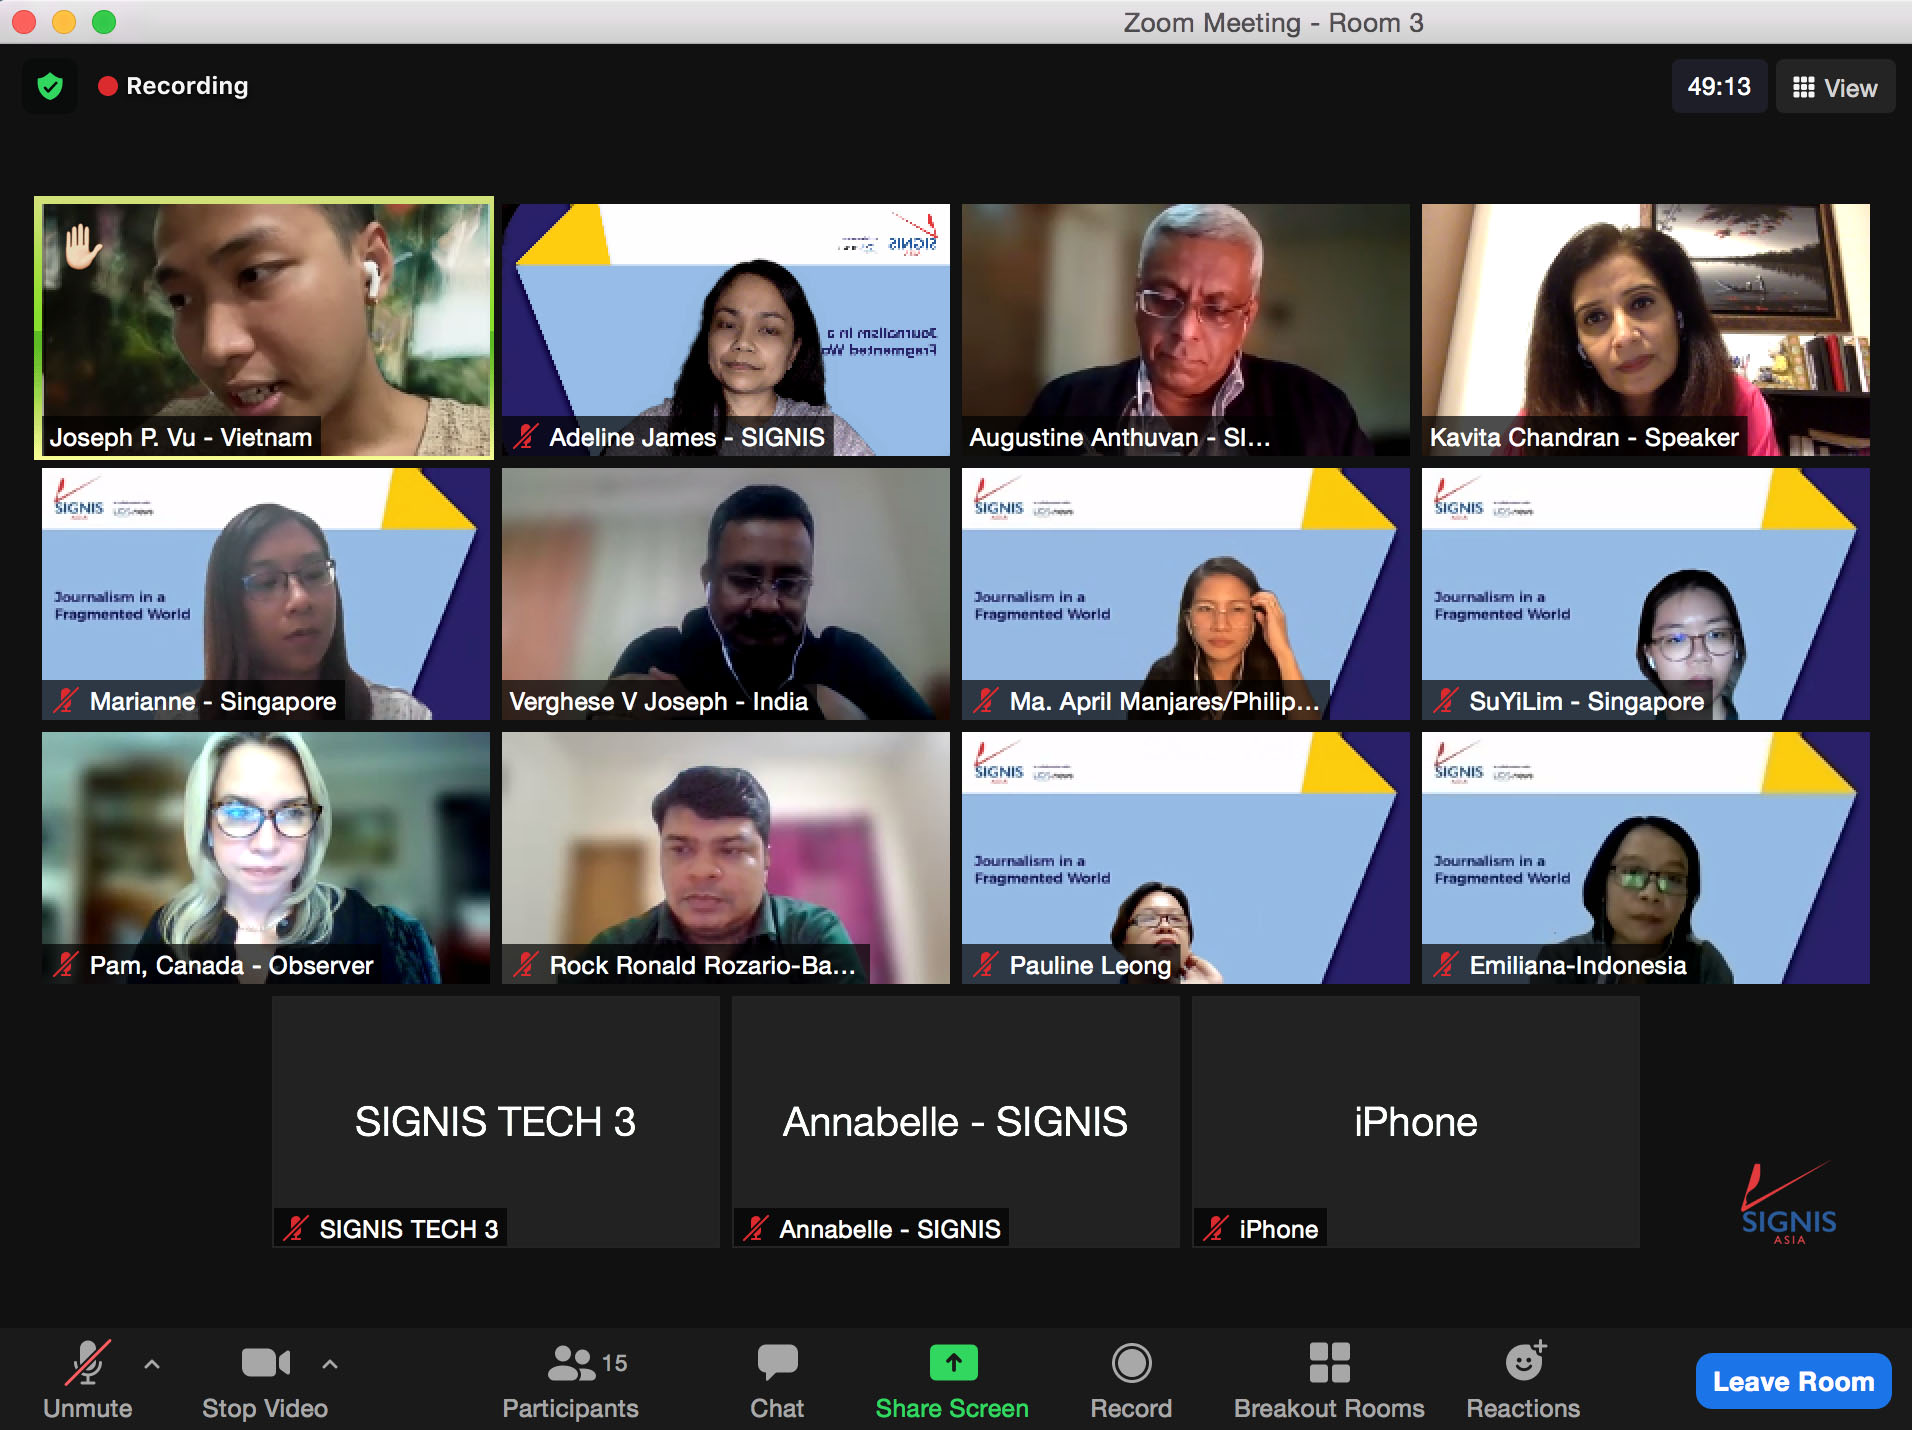Open the View layout dropdown
The width and height of the screenshot is (1912, 1430).
(1835, 88)
